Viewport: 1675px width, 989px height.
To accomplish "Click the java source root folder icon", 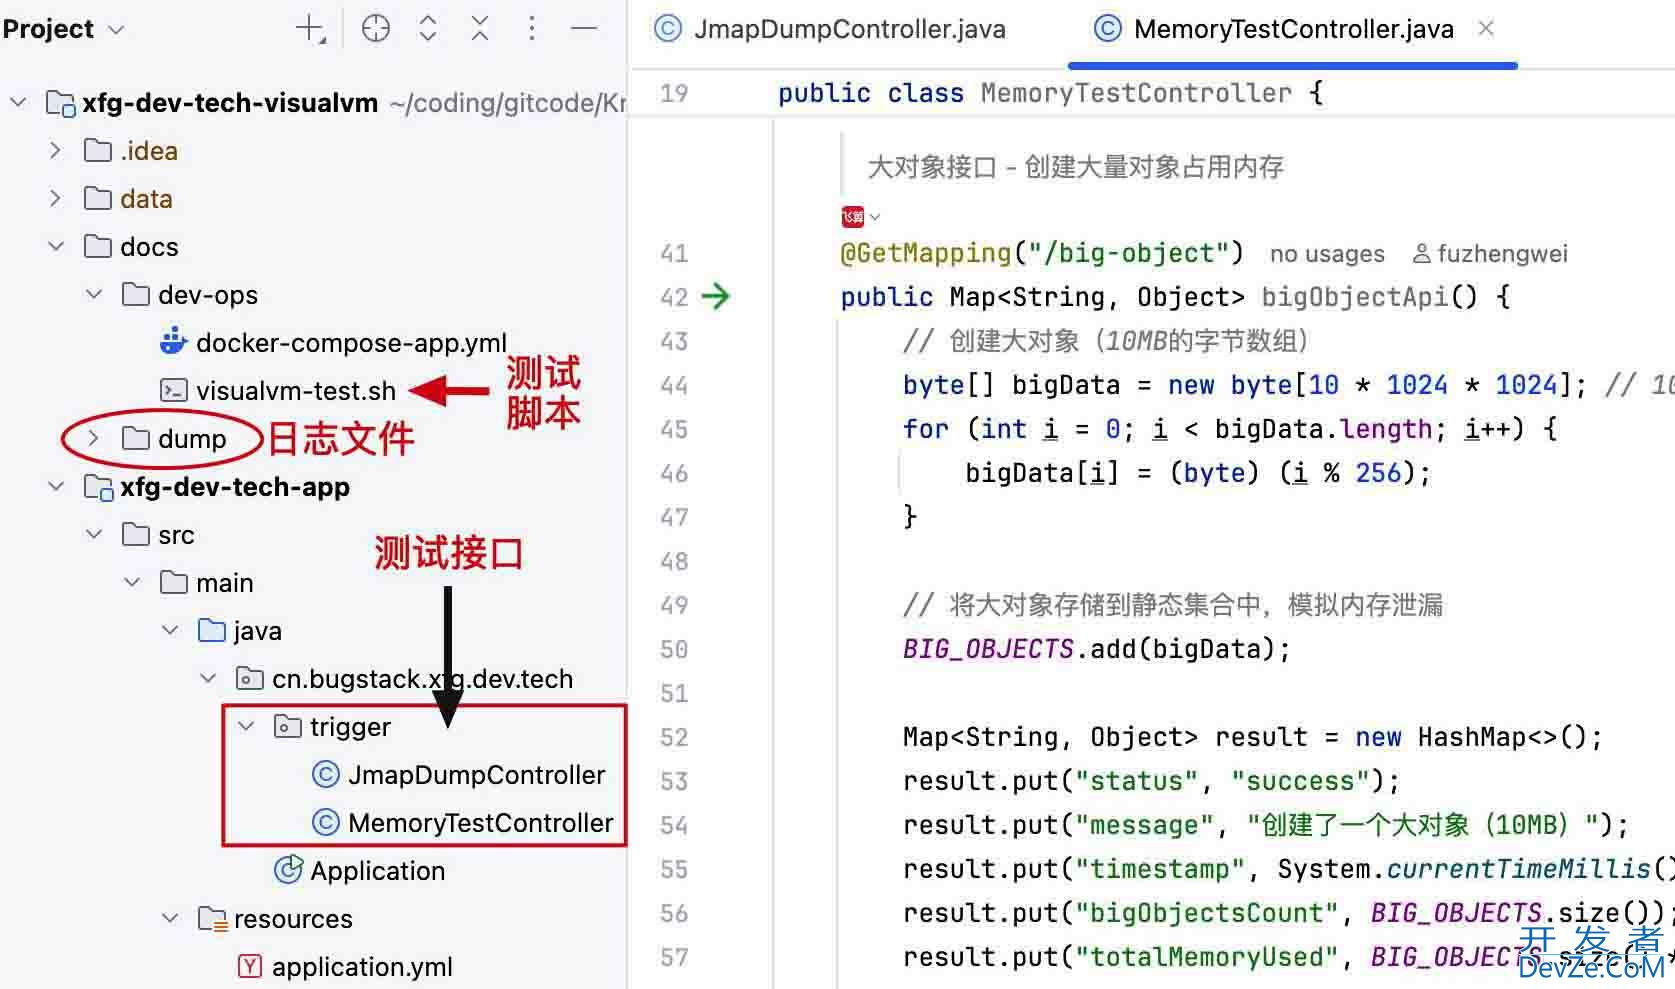I will 212,630.
